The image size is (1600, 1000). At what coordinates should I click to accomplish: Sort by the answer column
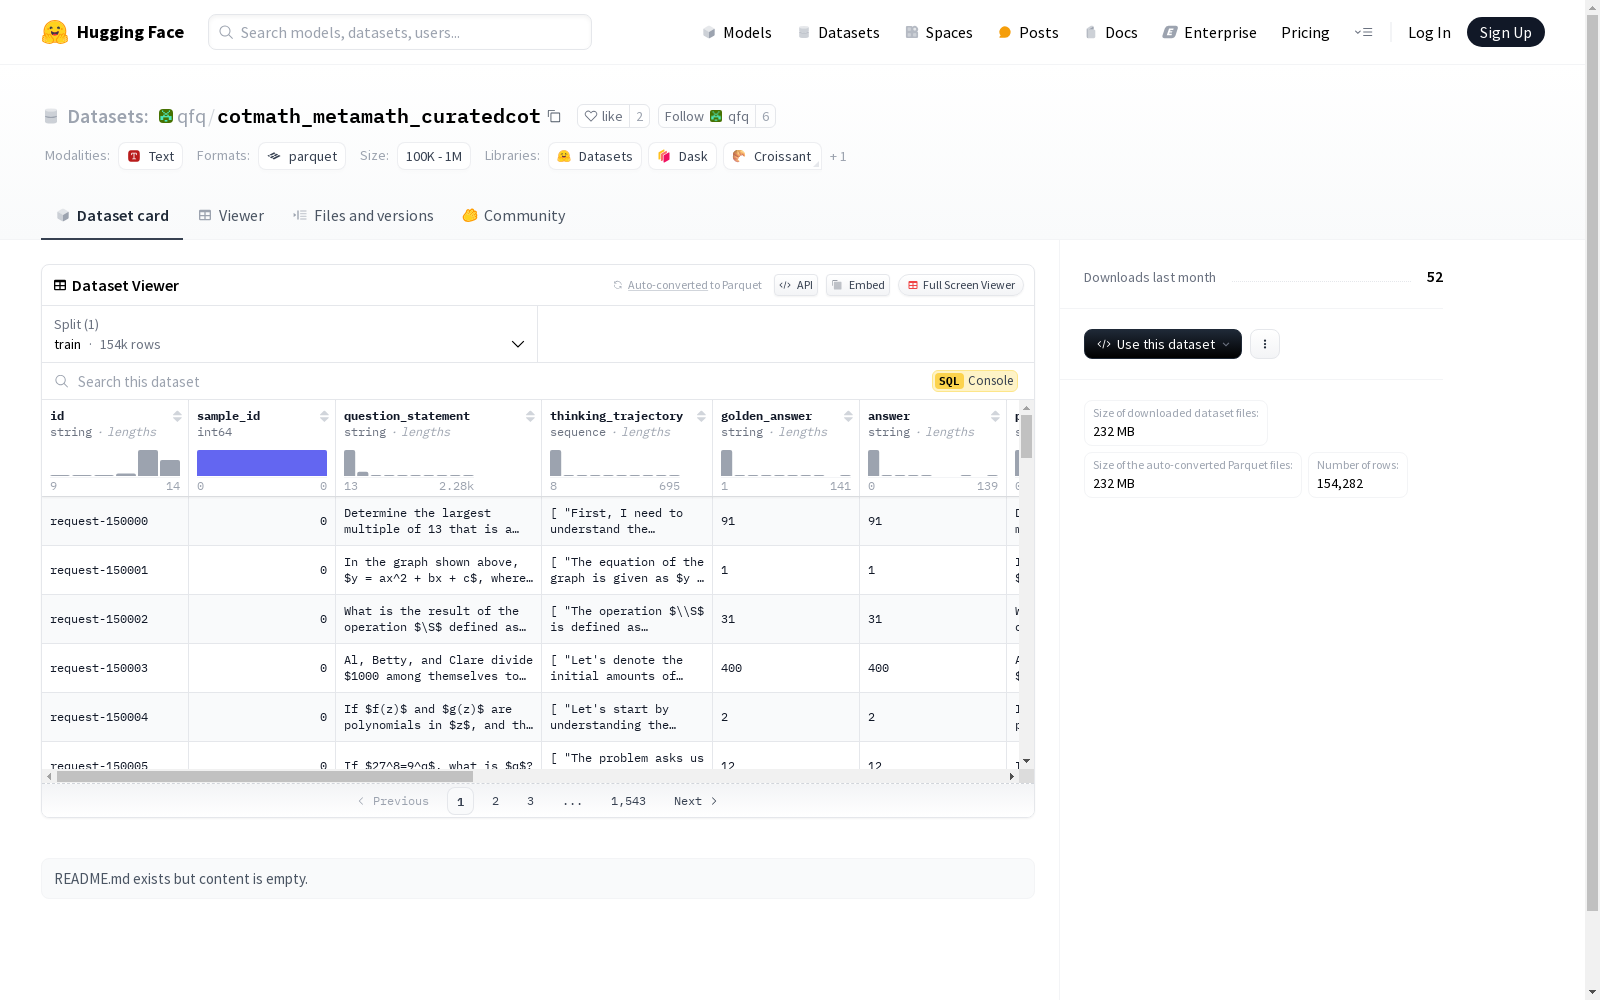point(995,416)
